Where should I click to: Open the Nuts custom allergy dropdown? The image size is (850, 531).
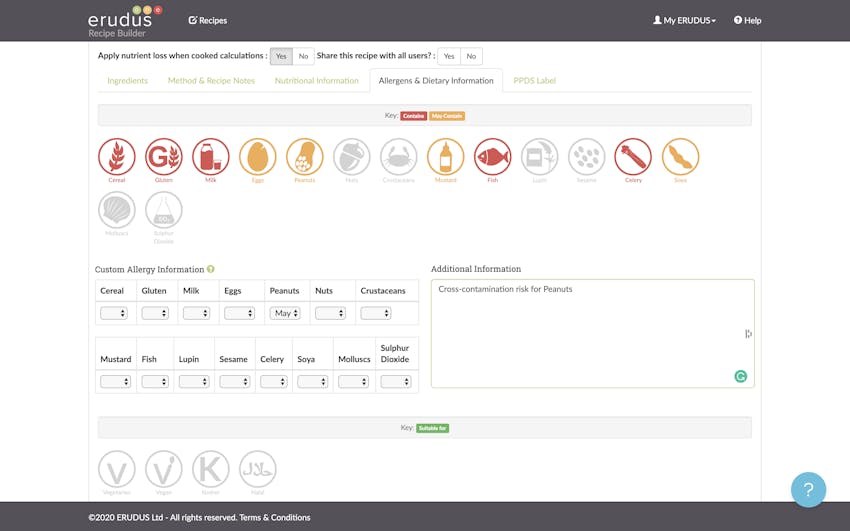pyautogui.click(x=330, y=313)
